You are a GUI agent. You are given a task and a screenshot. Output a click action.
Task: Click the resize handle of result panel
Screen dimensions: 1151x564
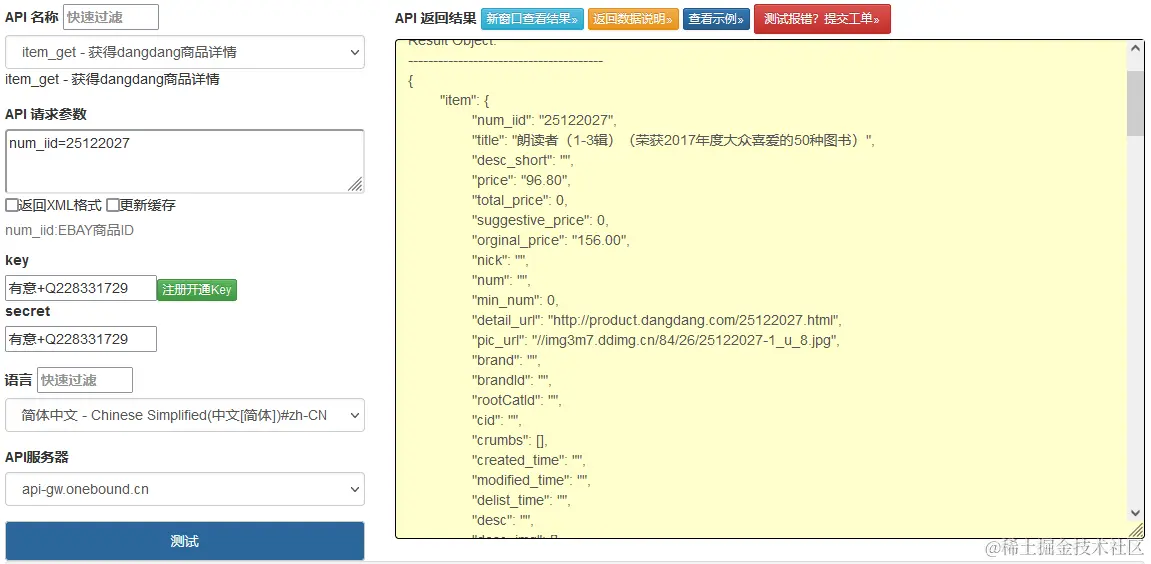coord(1136,529)
